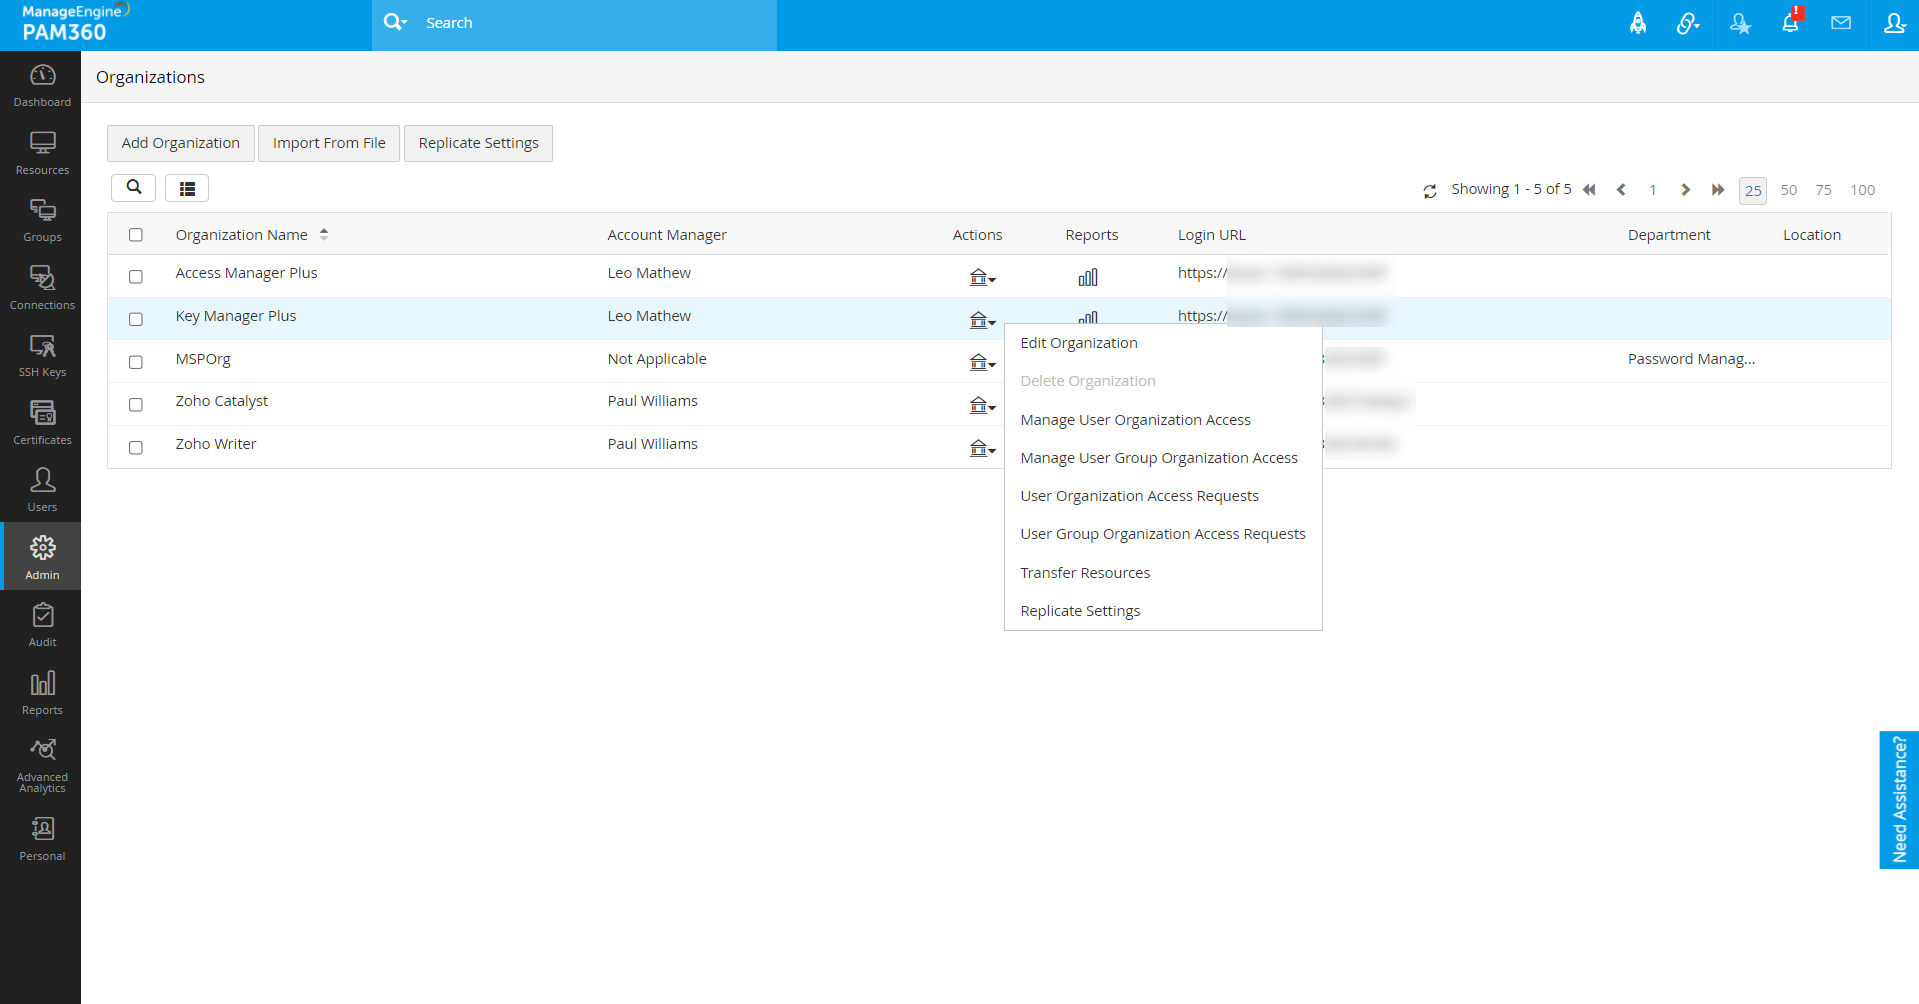Check the Key Manager Plus row checkbox
1919x1004 pixels.
(136, 320)
